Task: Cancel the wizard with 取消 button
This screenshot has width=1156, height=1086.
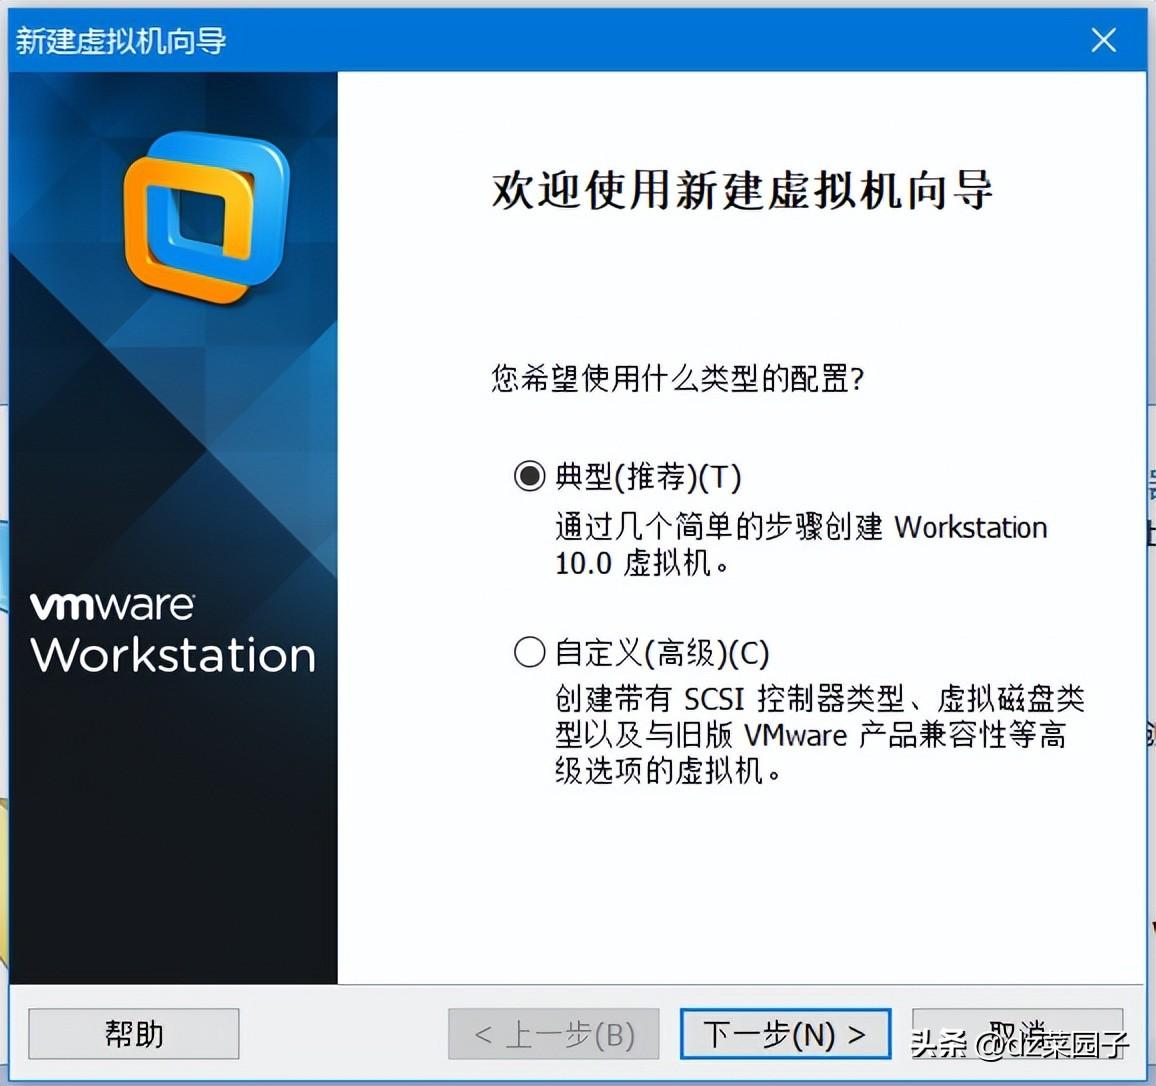Action: pyautogui.click(x=1017, y=1034)
